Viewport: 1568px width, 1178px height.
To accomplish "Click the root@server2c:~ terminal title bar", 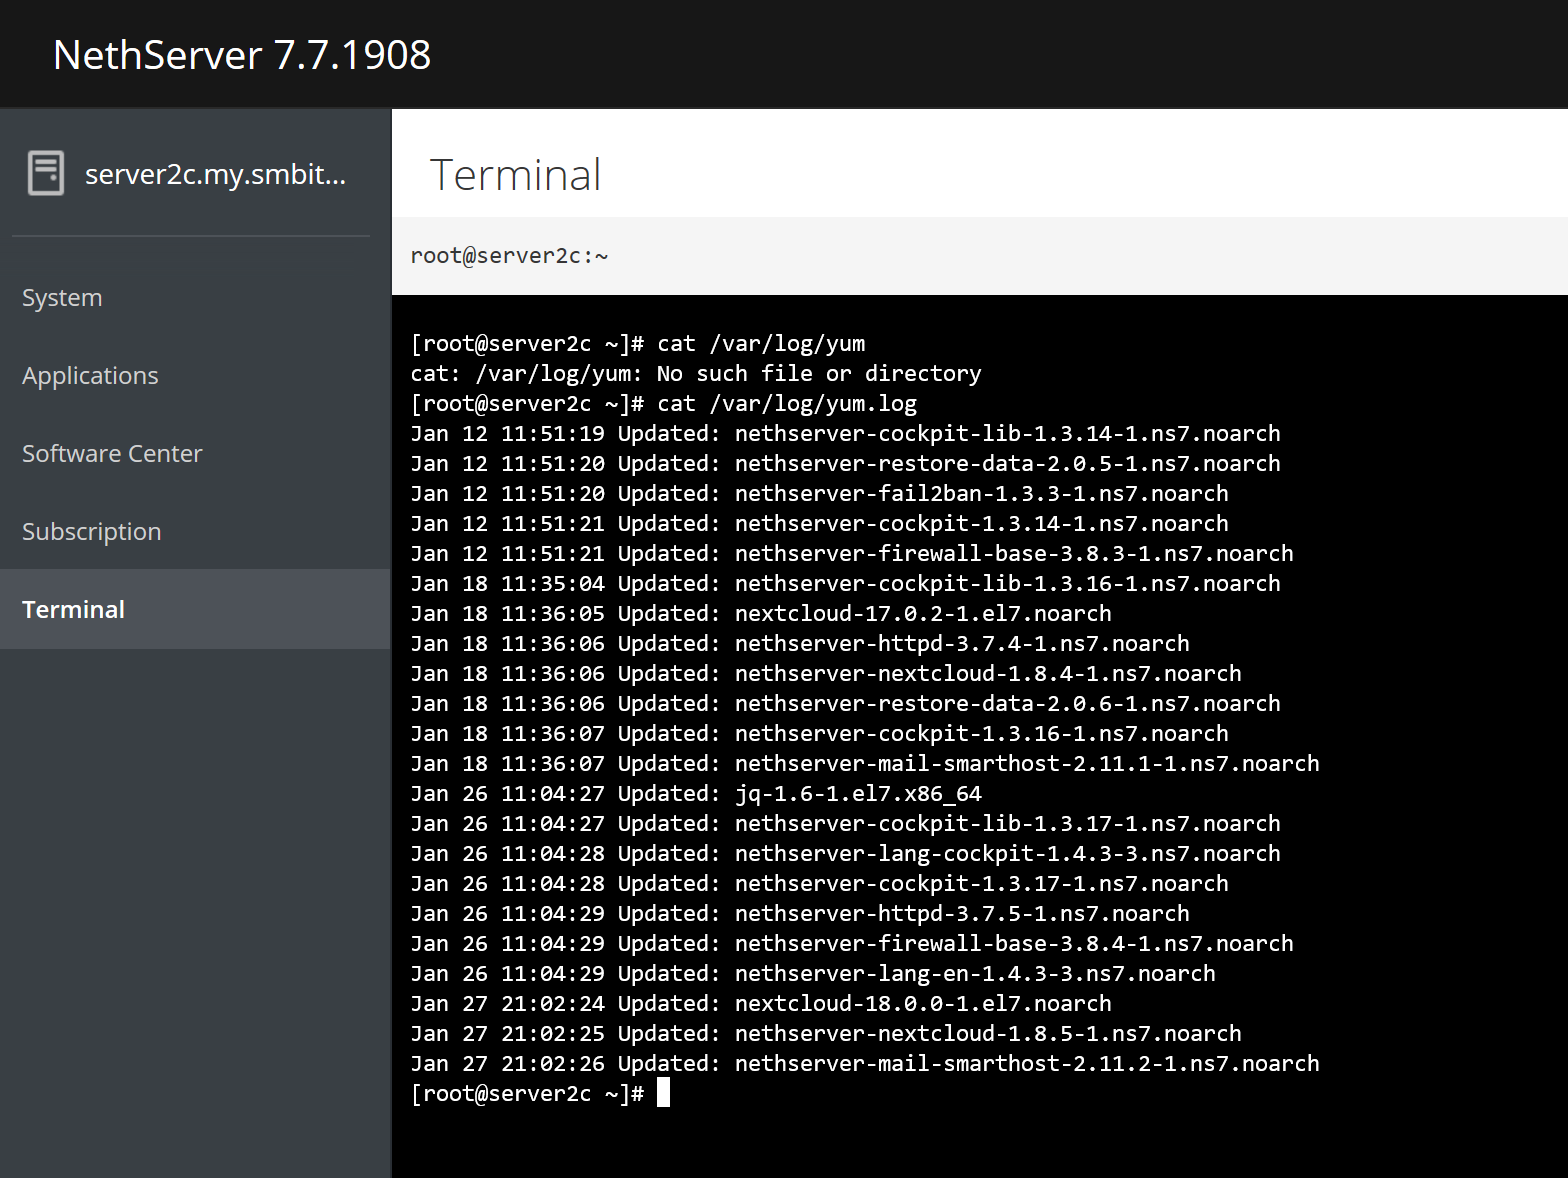I will (979, 256).
